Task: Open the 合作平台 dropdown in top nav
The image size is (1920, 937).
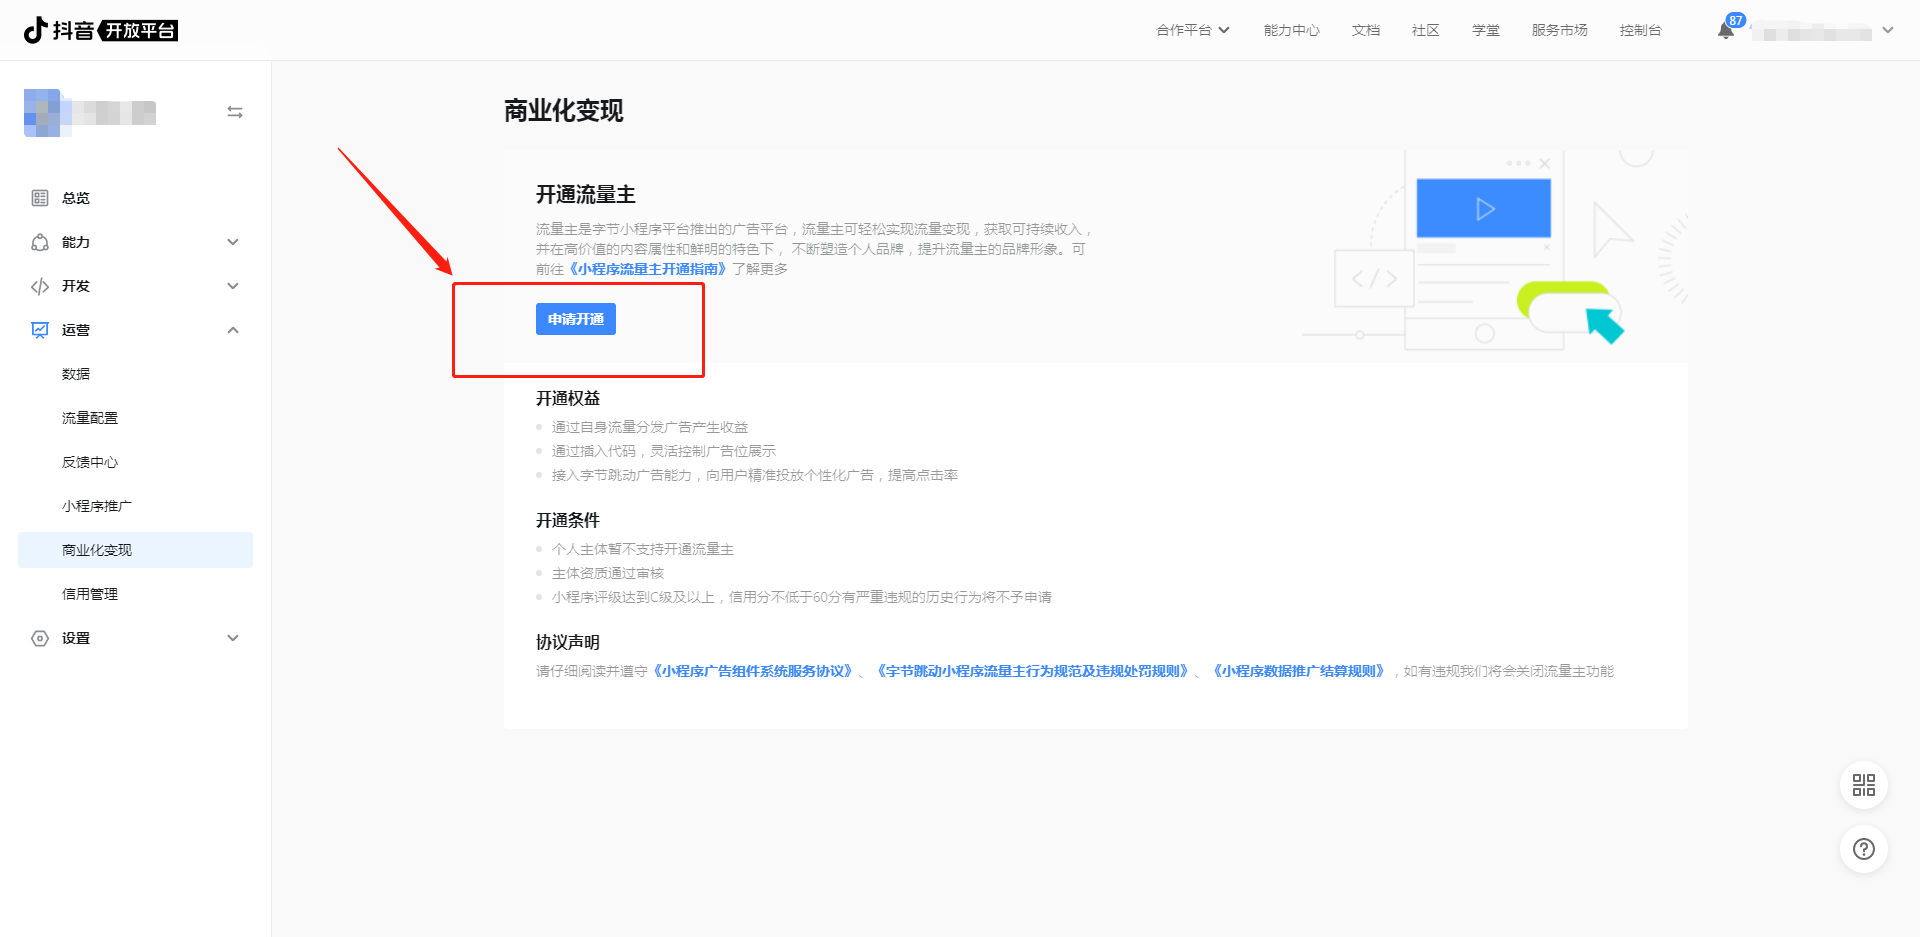Action: pos(1193,30)
